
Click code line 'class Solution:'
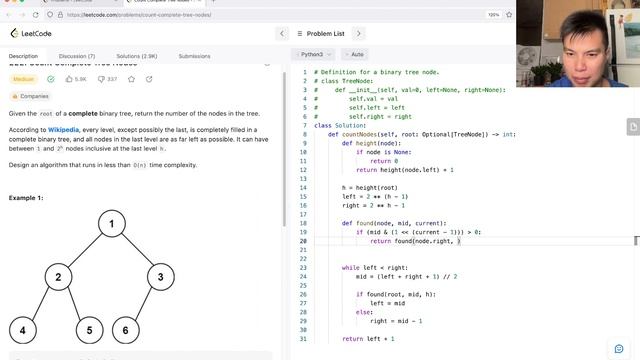pyautogui.click(x=340, y=125)
